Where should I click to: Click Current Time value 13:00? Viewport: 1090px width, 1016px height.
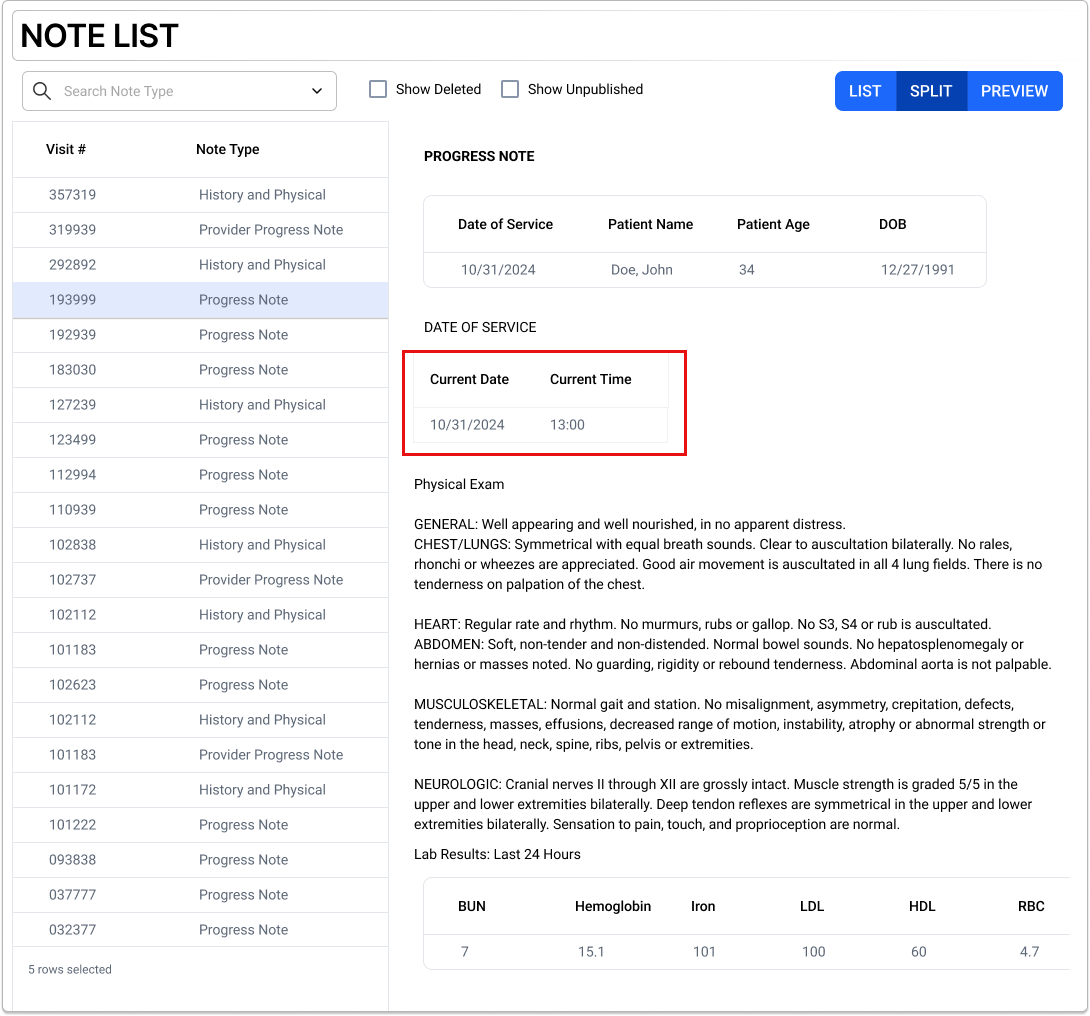coord(567,425)
